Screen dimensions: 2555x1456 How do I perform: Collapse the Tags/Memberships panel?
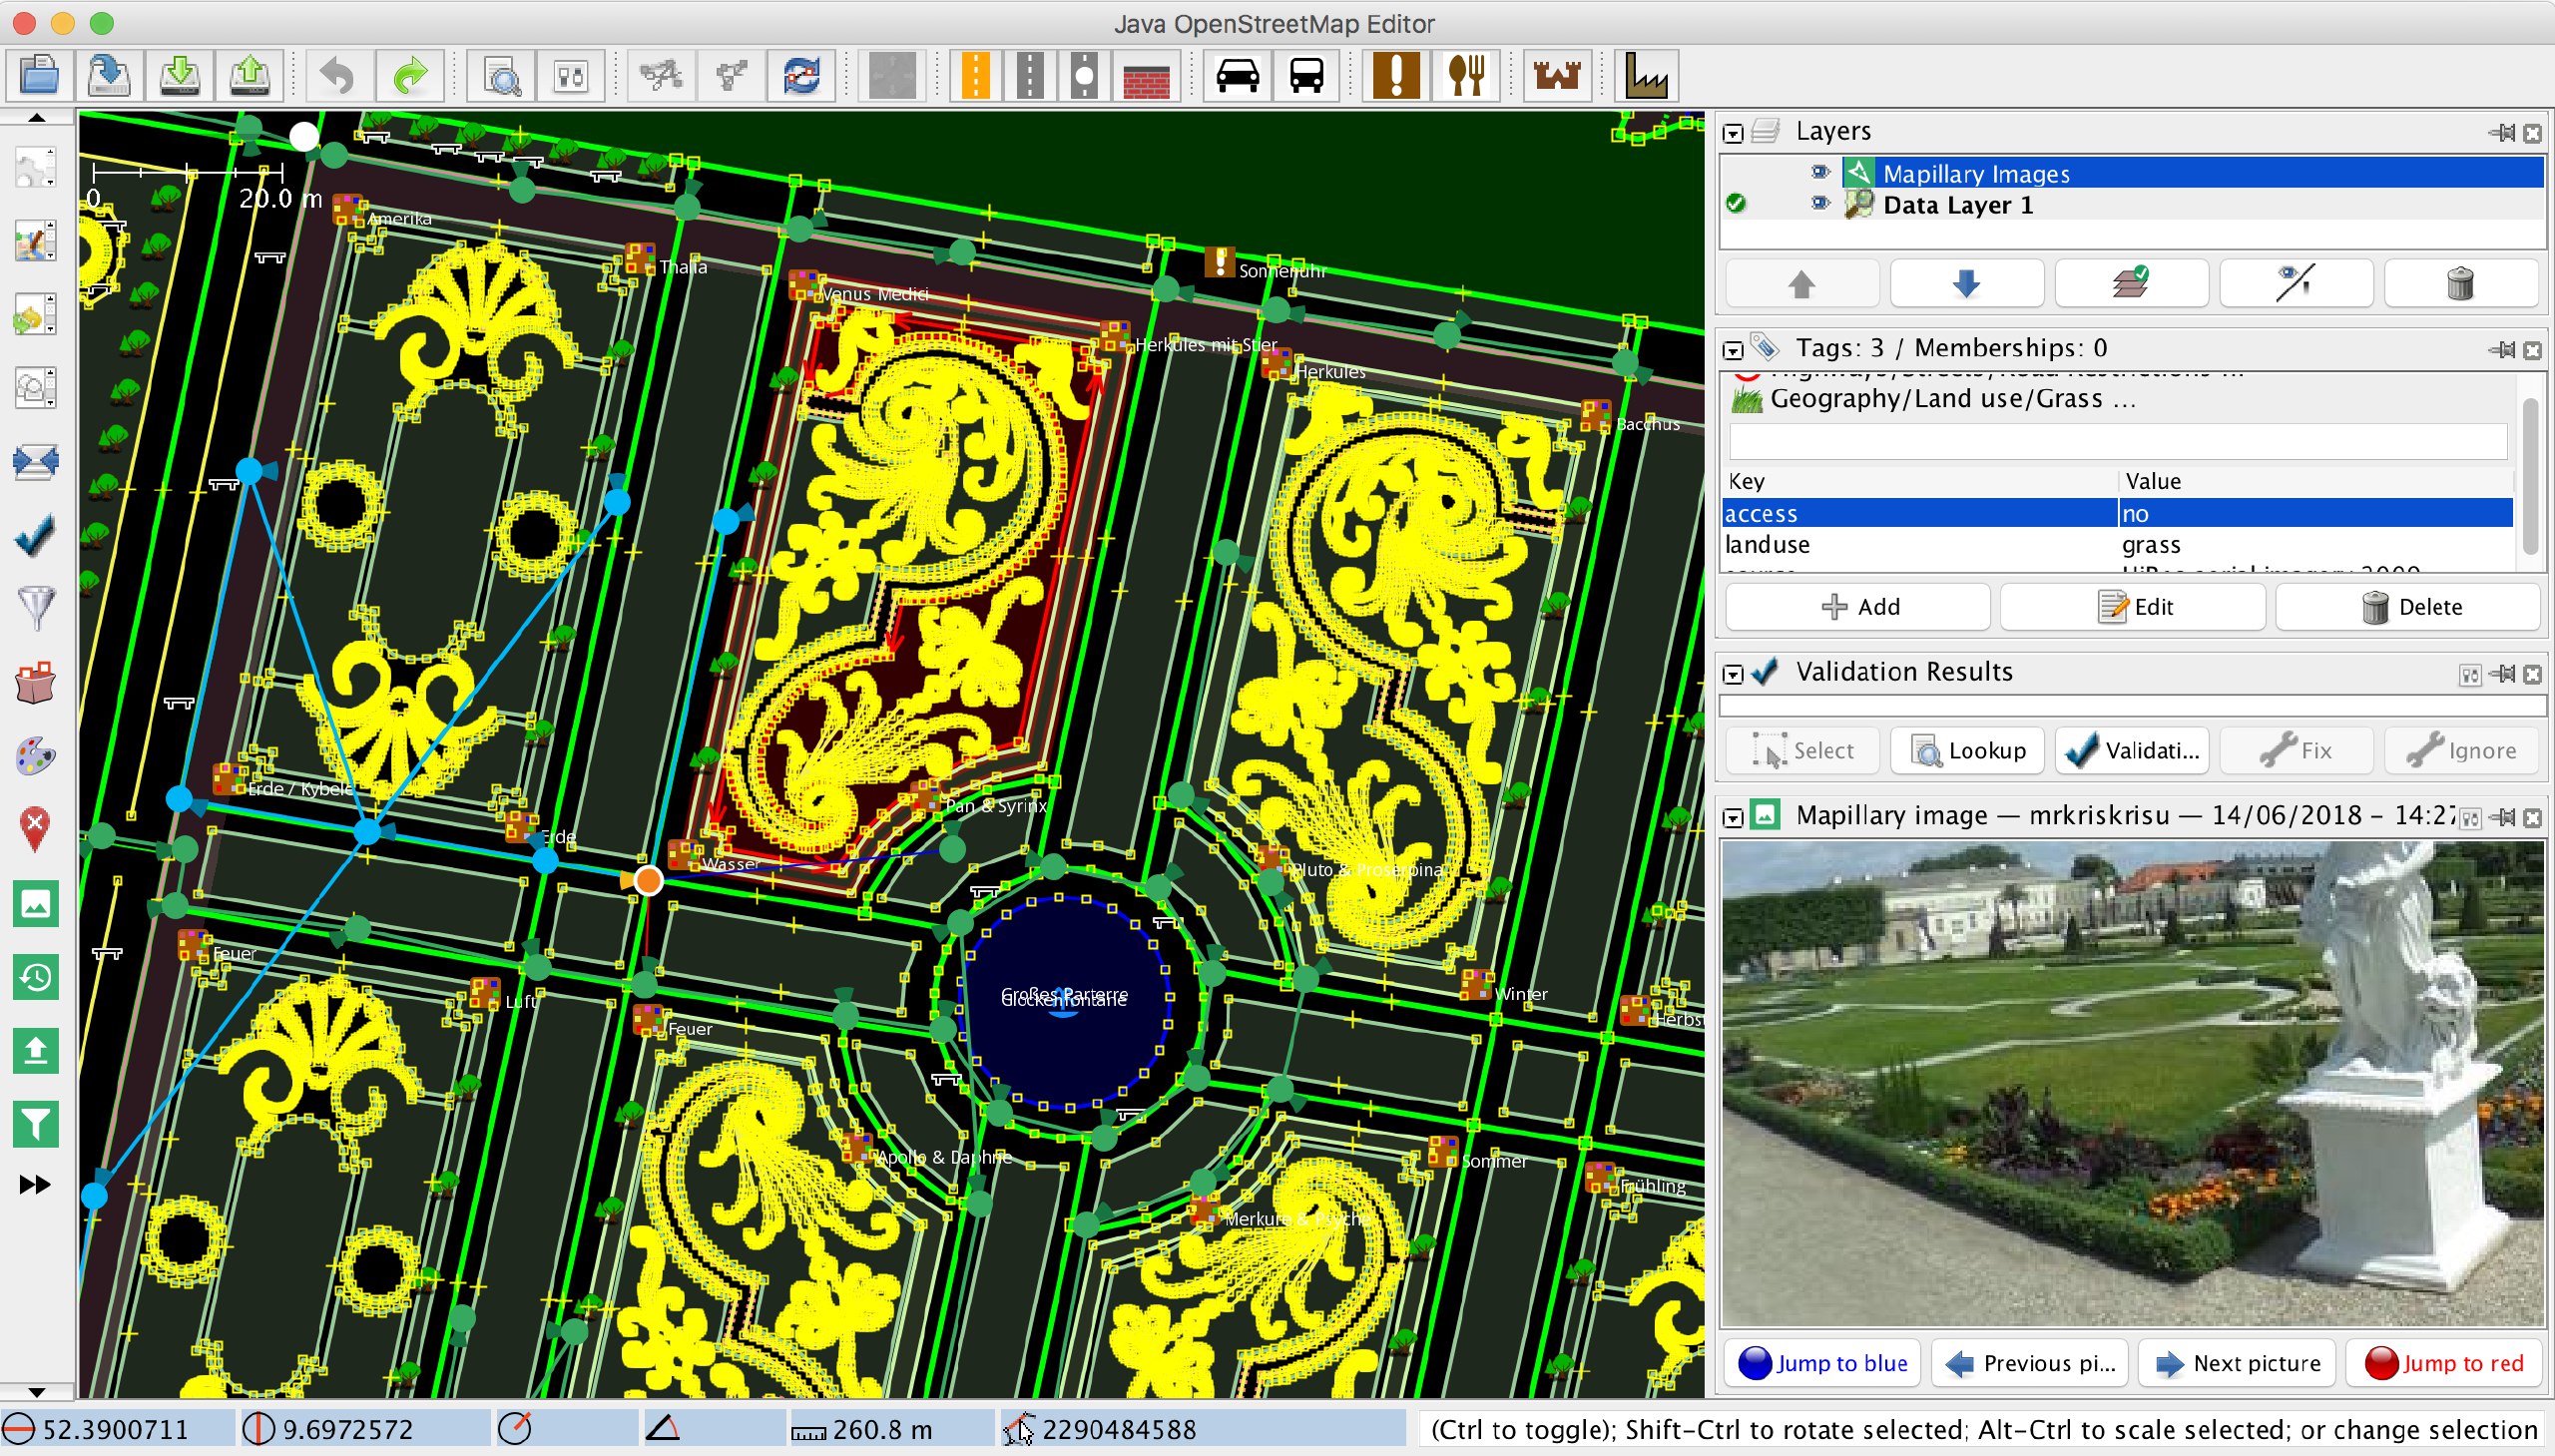coord(1733,349)
